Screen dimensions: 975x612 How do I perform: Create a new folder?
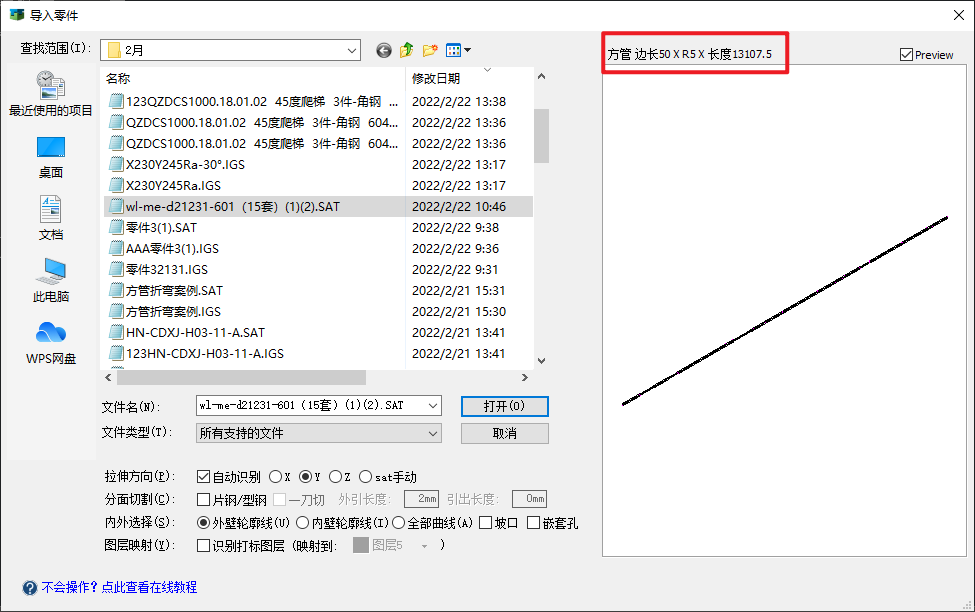coord(430,50)
